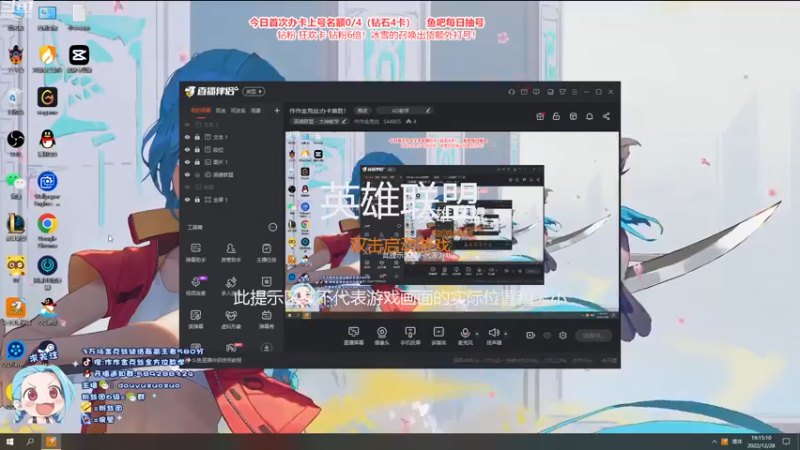Select the 英雄联盟 source row

(232, 175)
